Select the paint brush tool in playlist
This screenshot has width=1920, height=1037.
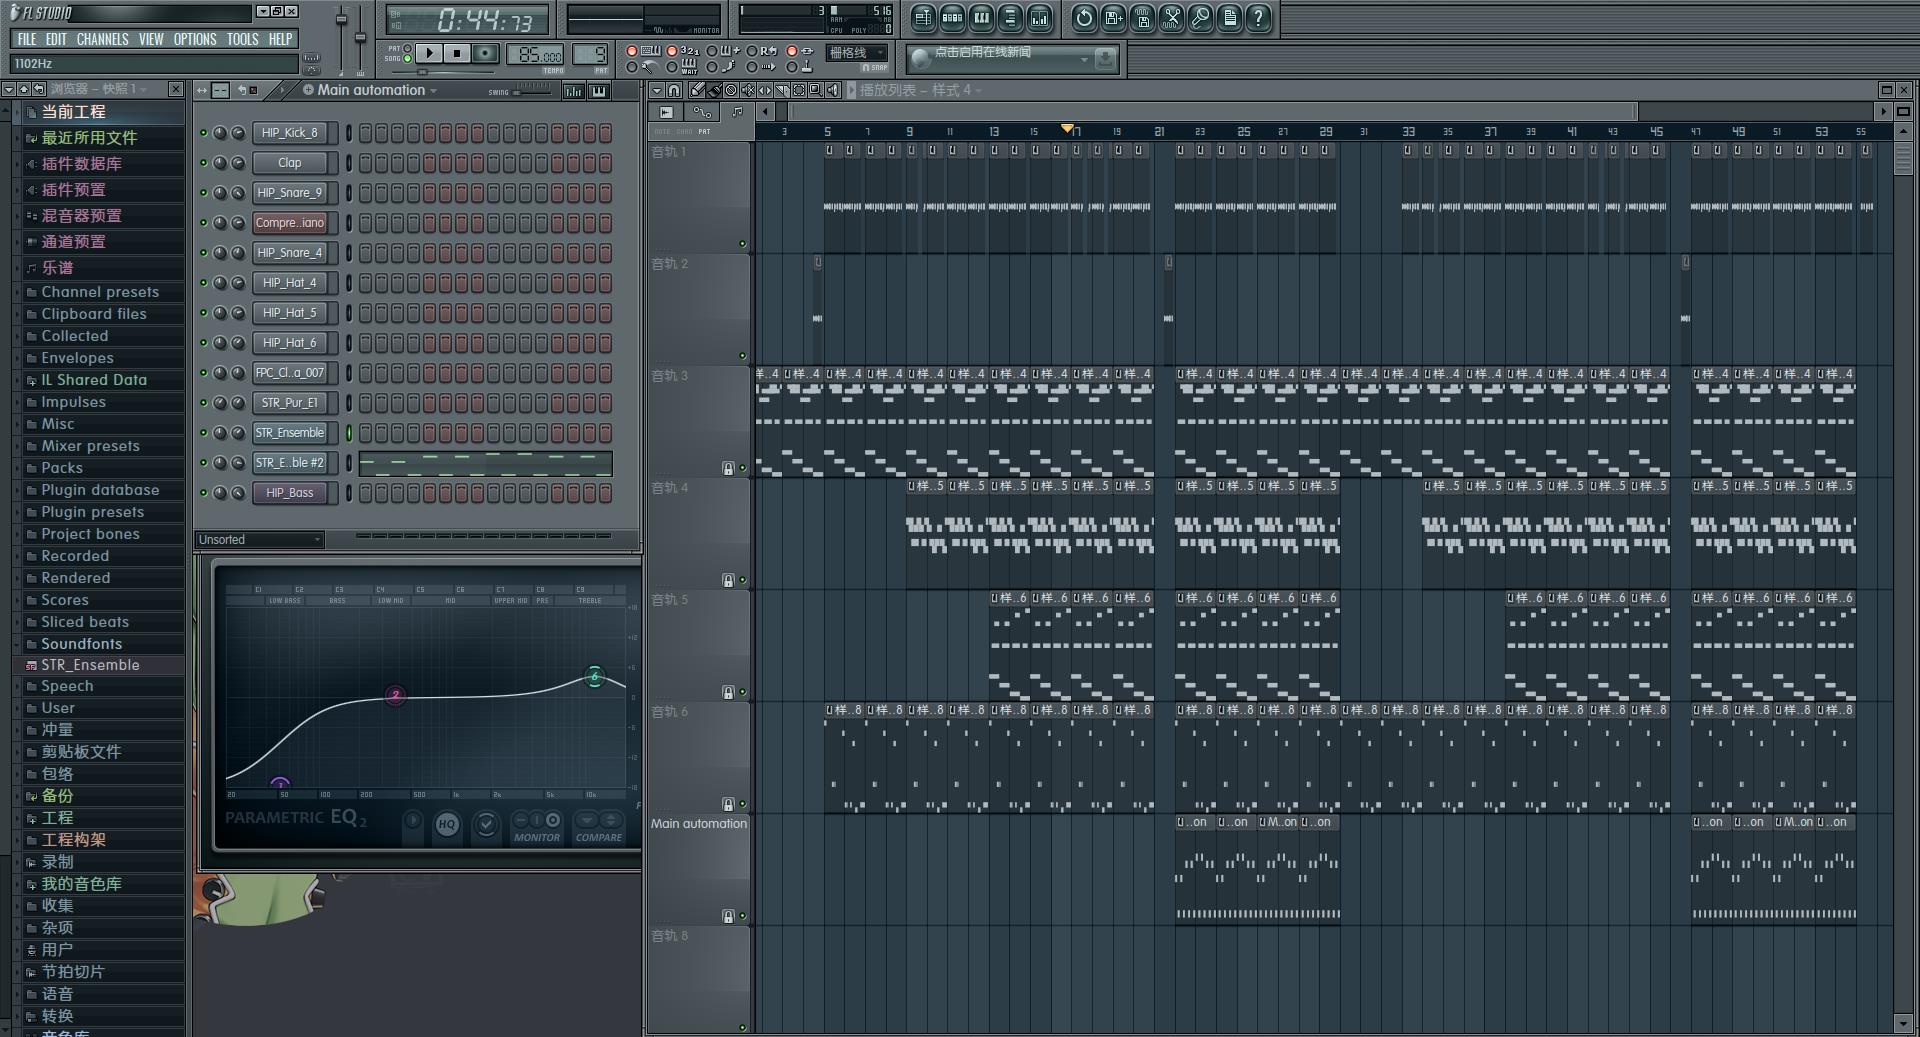coord(714,90)
